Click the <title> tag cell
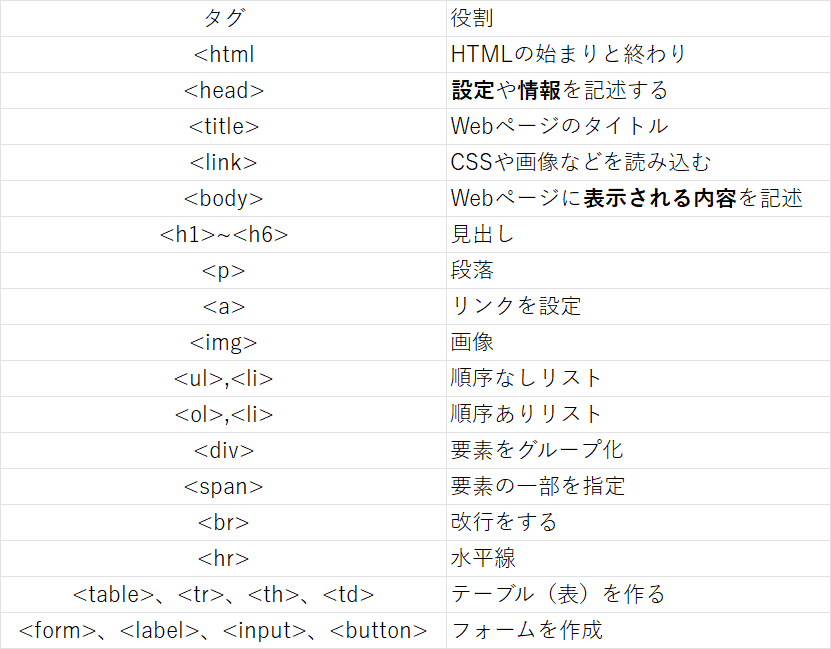The image size is (831, 649). click(x=223, y=126)
